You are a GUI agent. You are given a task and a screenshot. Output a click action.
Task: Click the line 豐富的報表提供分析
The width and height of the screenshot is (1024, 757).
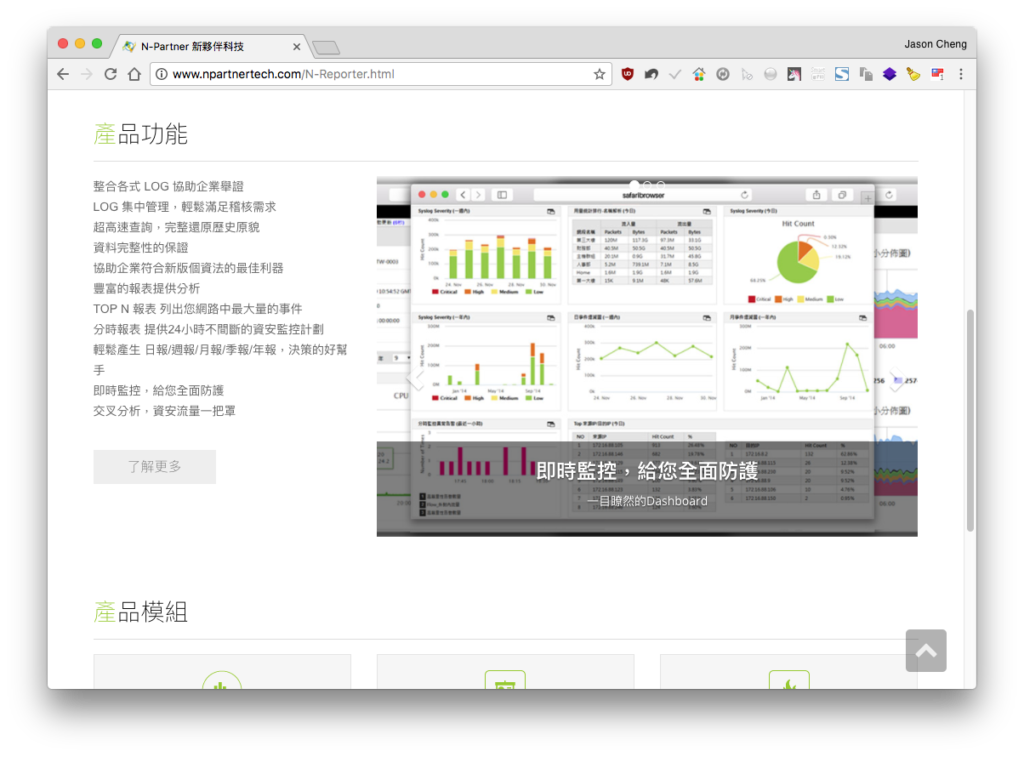pos(146,288)
